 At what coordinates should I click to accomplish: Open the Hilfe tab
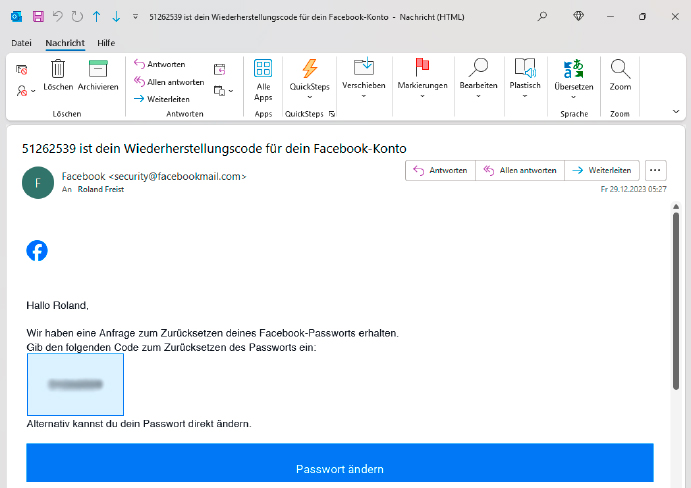point(106,43)
